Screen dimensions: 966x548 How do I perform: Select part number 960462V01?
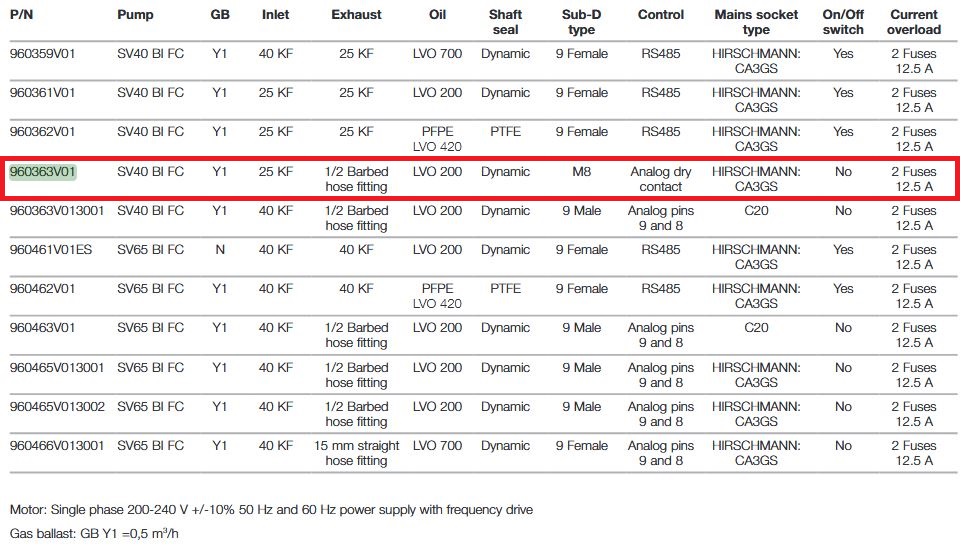click(43, 289)
